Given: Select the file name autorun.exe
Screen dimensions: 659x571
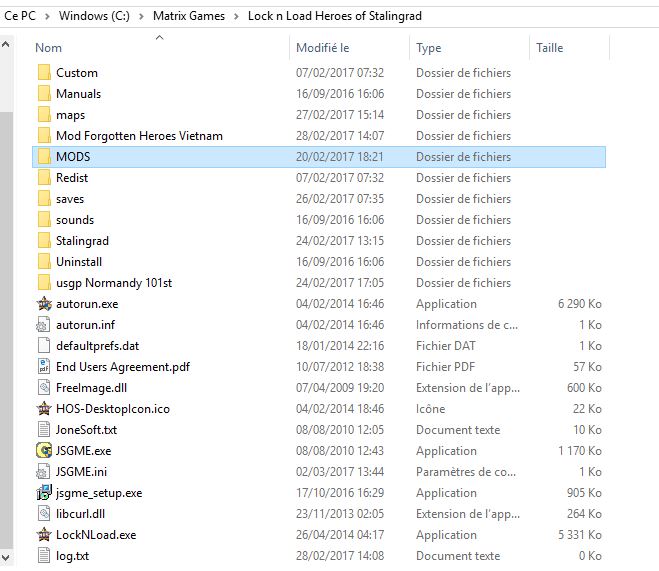Looking at the screenshot, I should pos(87,304).
